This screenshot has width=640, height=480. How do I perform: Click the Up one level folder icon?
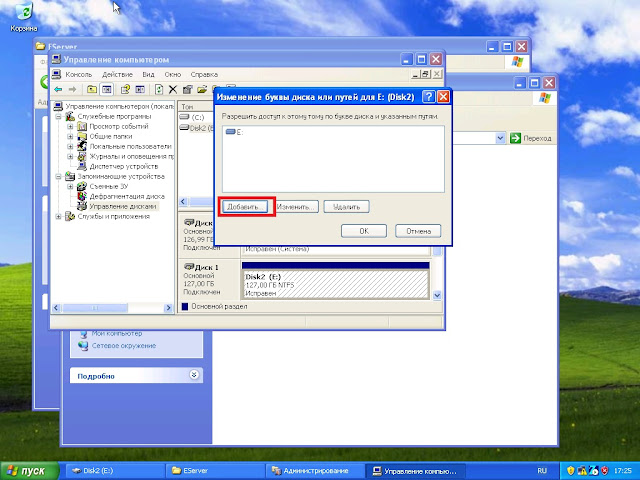point(92,89)
